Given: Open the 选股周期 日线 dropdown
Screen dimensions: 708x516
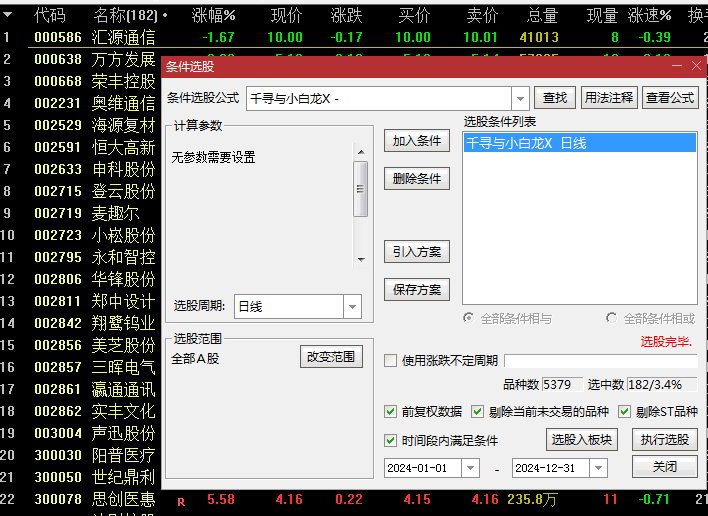Looking at the screenshot, I should 352,307.
